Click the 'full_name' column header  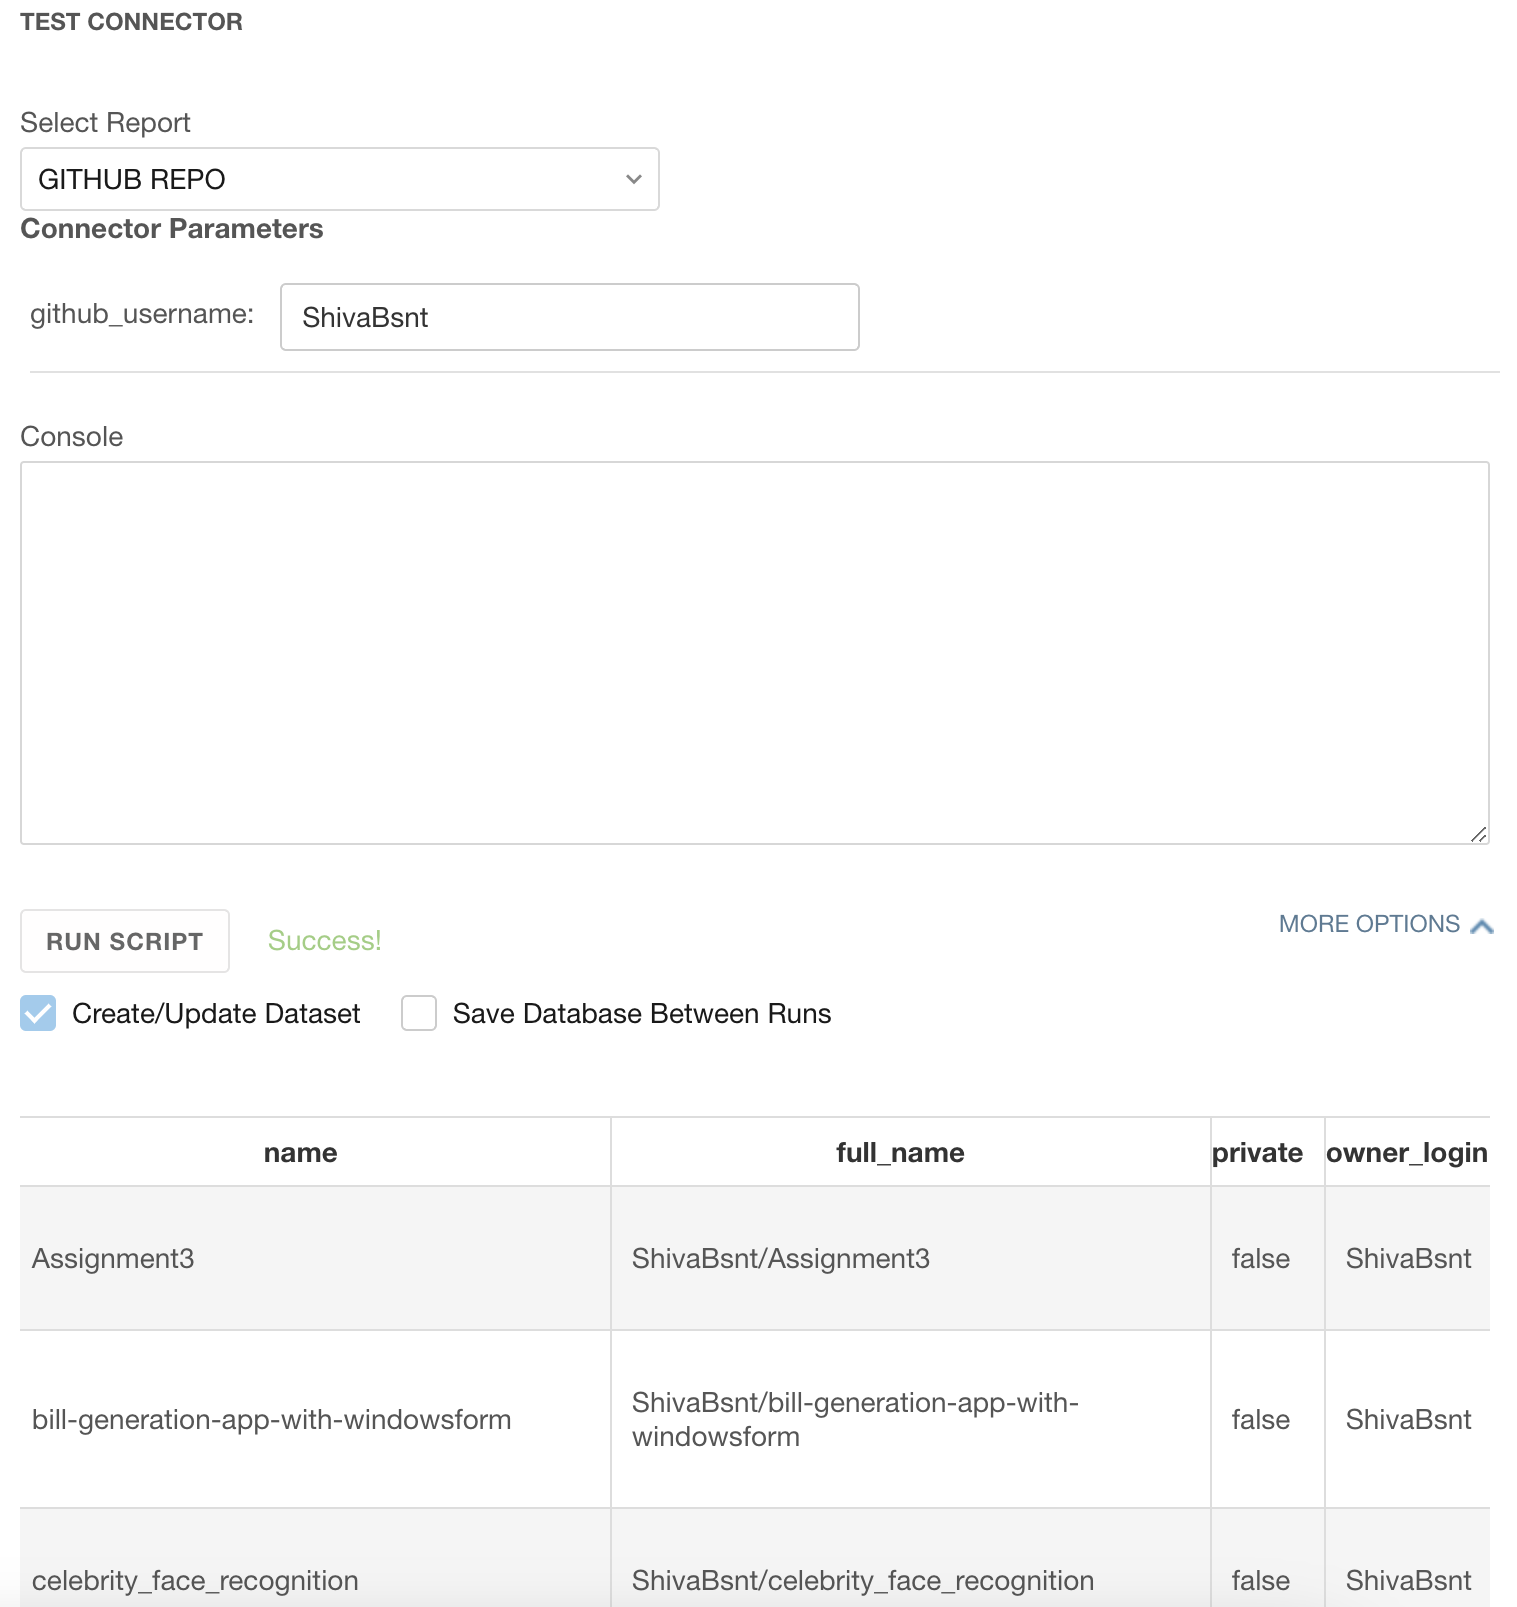click(900, 1153)
